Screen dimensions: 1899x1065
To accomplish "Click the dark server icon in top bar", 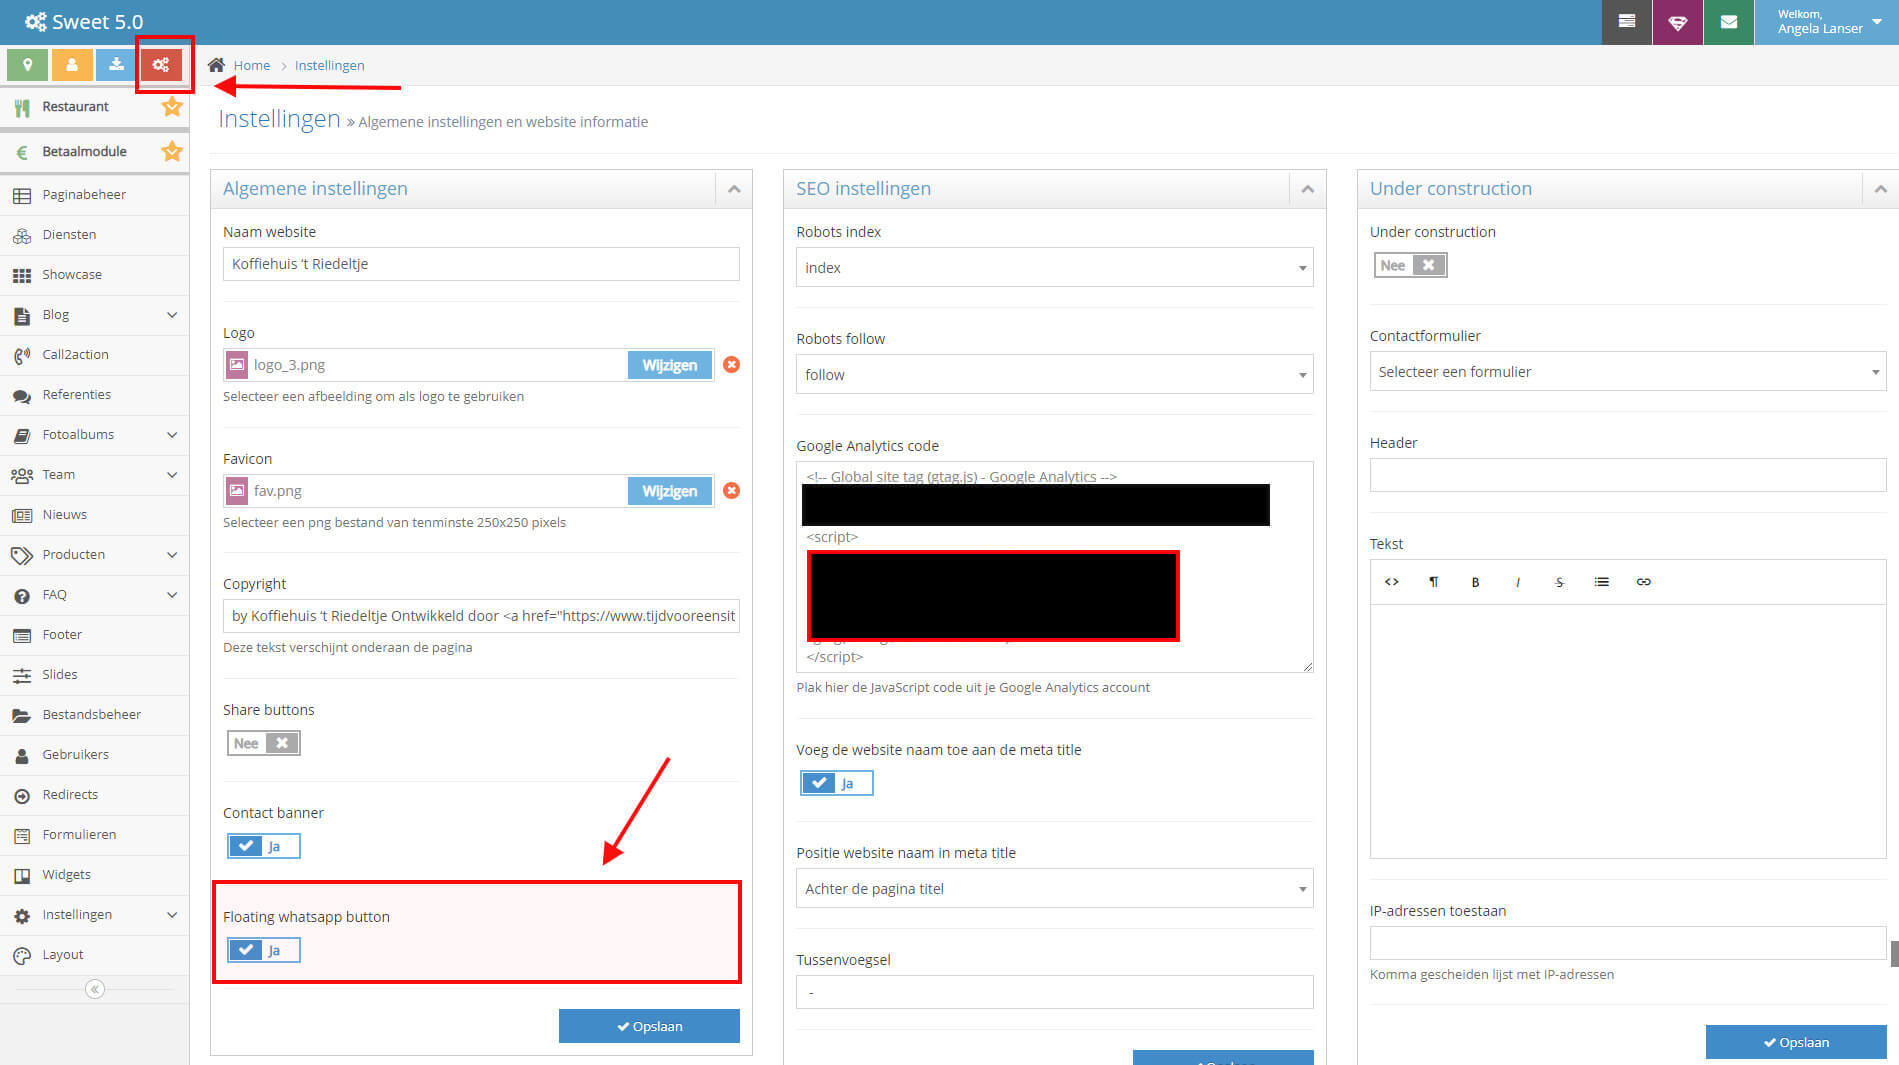I will point(1627,22).
